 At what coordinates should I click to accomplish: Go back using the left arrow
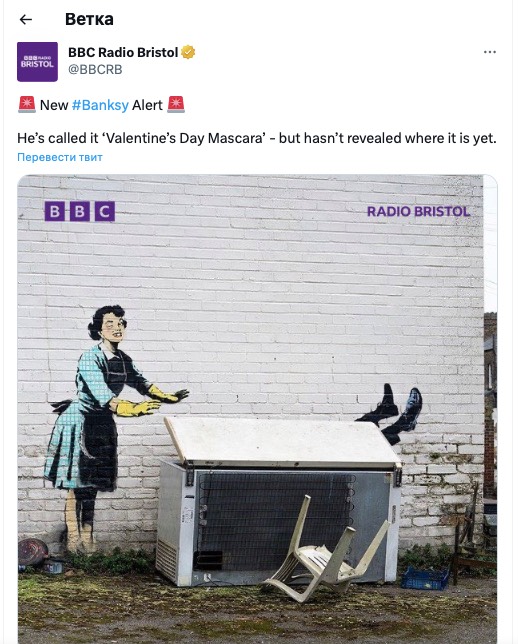(25, 19)
